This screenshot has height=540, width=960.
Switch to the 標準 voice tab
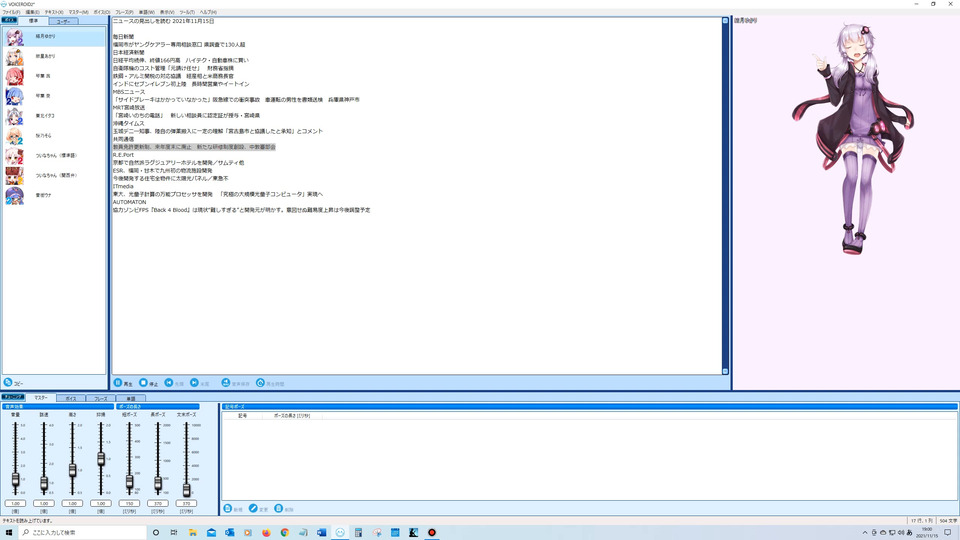tap(33, 21)
